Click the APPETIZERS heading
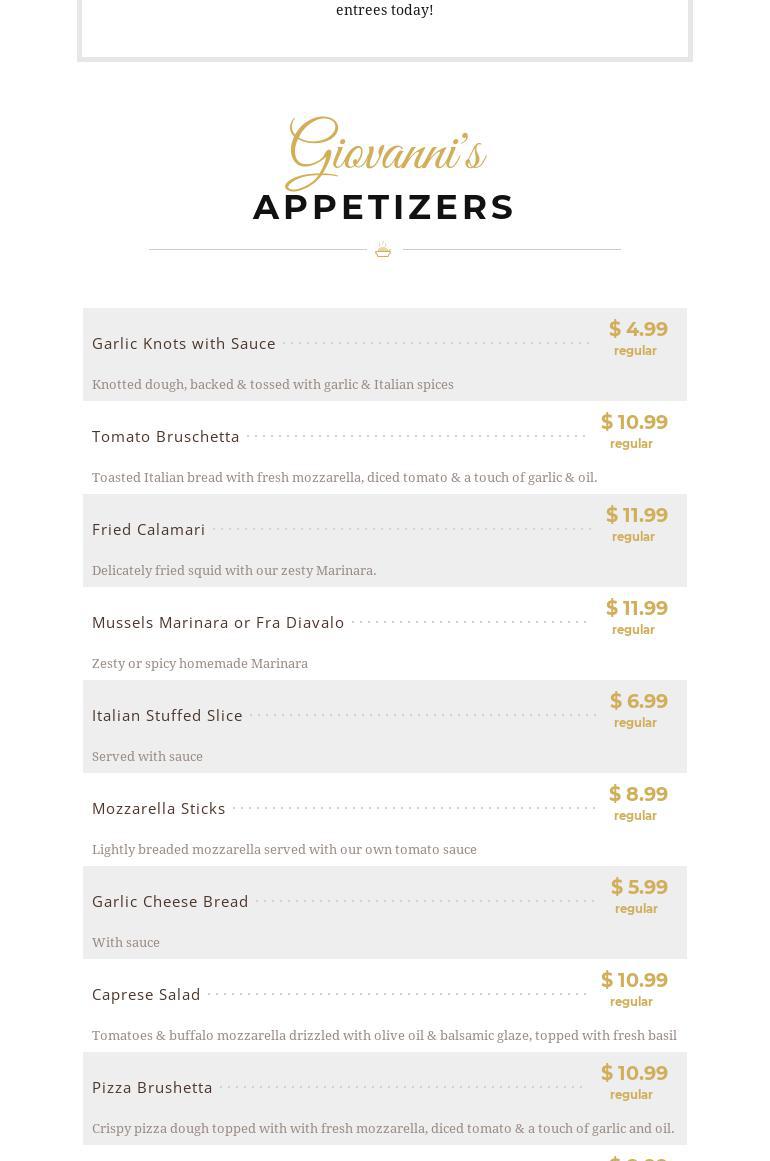 (x=385, y=207)
